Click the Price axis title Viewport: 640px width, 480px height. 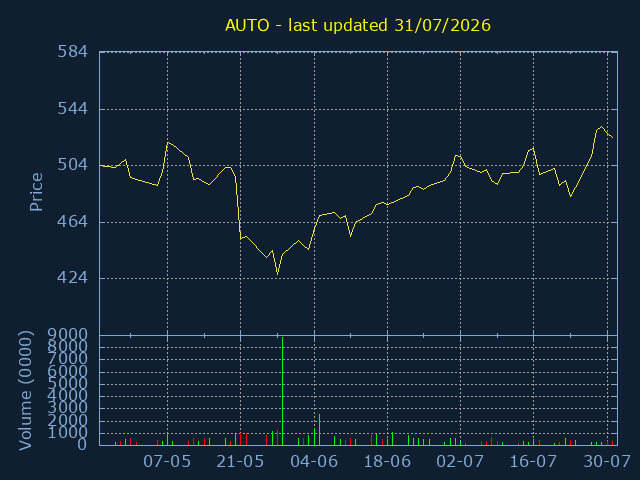click(36, 192)
